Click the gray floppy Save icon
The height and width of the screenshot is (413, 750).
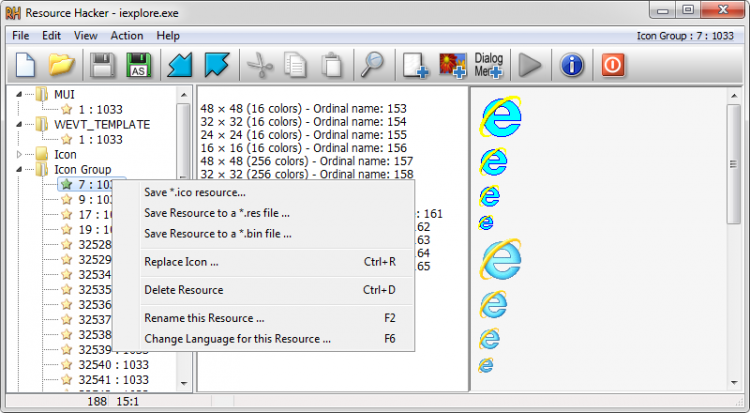(102, 65)
